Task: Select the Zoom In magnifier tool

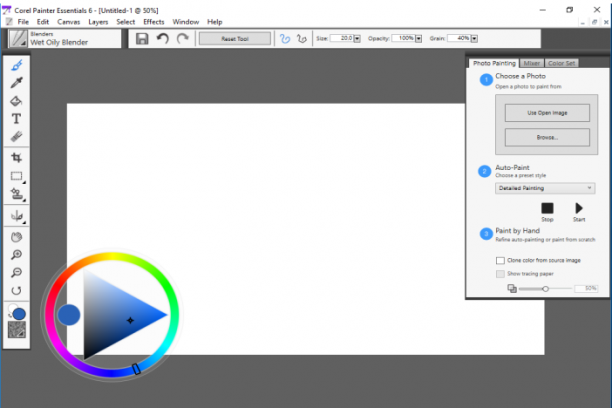Action: 16,255
